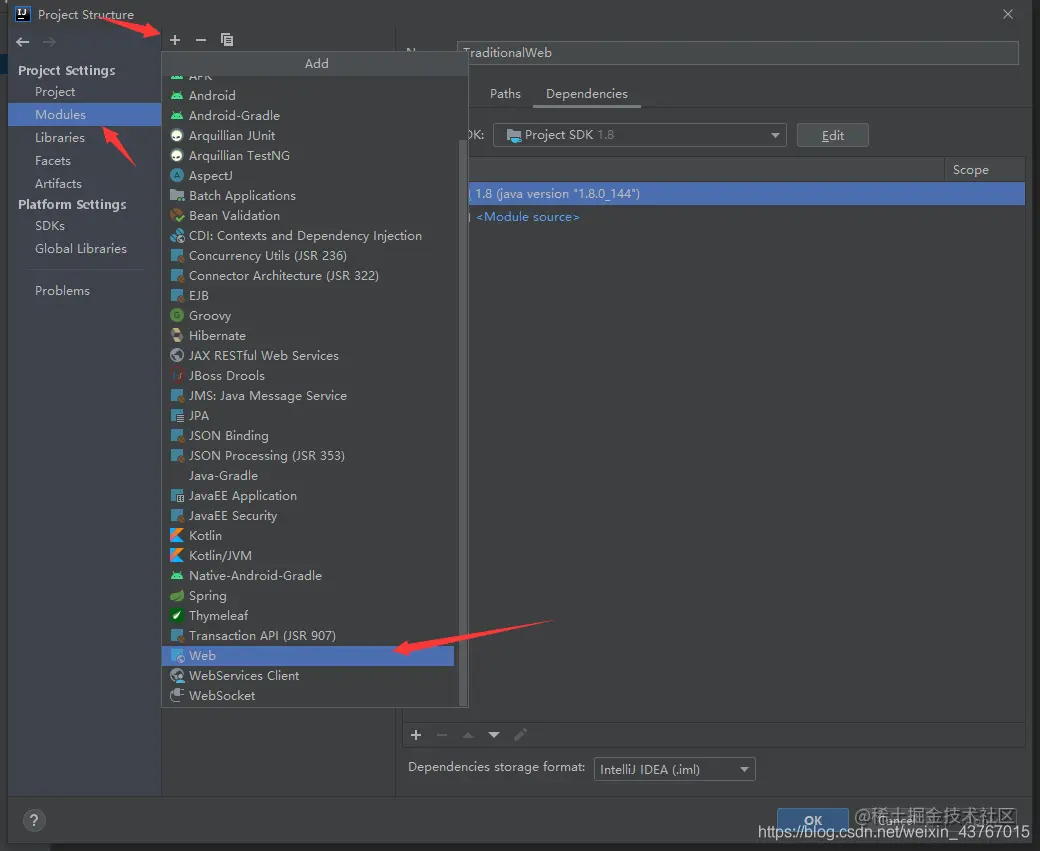Select Thymeleaf entry
Screen dimensions: 1040x851
[308, 616]
